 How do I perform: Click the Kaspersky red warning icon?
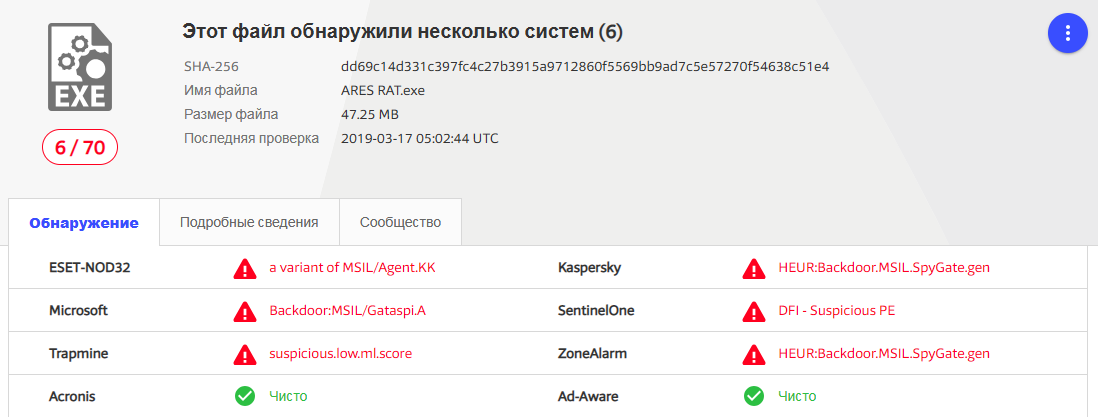click(x=754, y=269)
